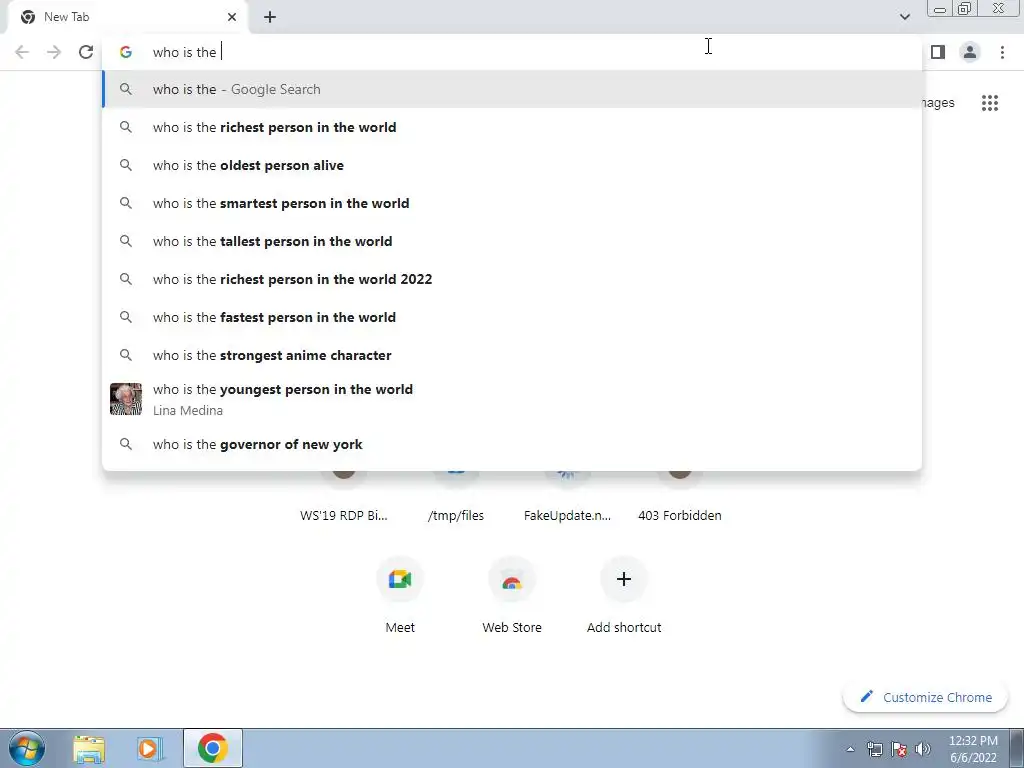Reload the page with the refresh icon
The image size is (1024, 768).
coord(86,52)
